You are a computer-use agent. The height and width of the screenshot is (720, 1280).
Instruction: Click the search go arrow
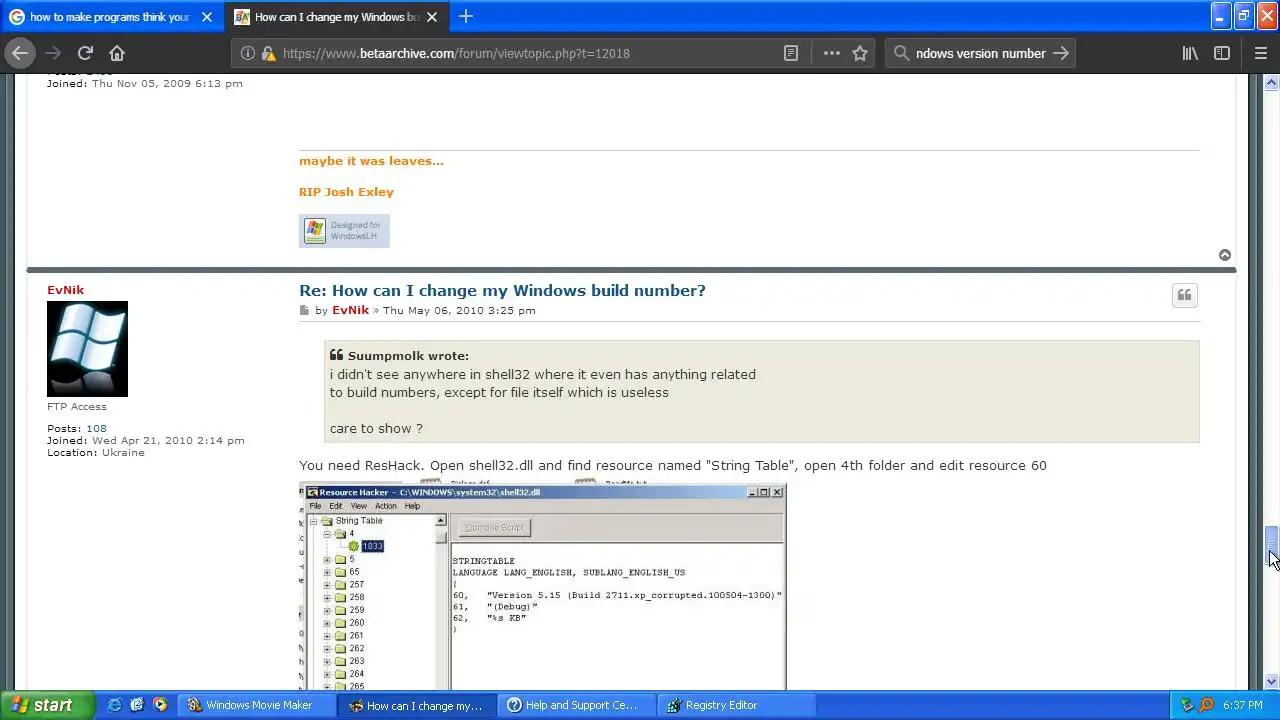coord(1061,53)
